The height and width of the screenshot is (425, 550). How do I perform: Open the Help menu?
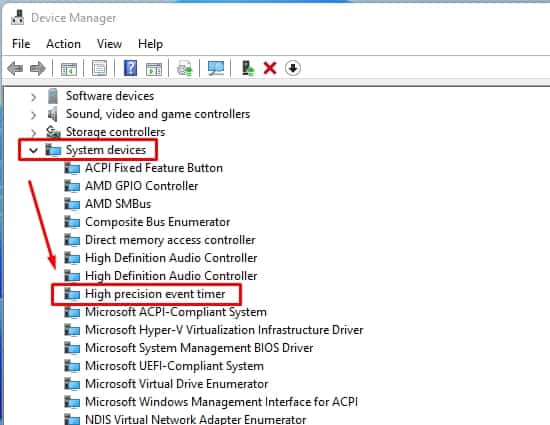click(x=150, y=44)
